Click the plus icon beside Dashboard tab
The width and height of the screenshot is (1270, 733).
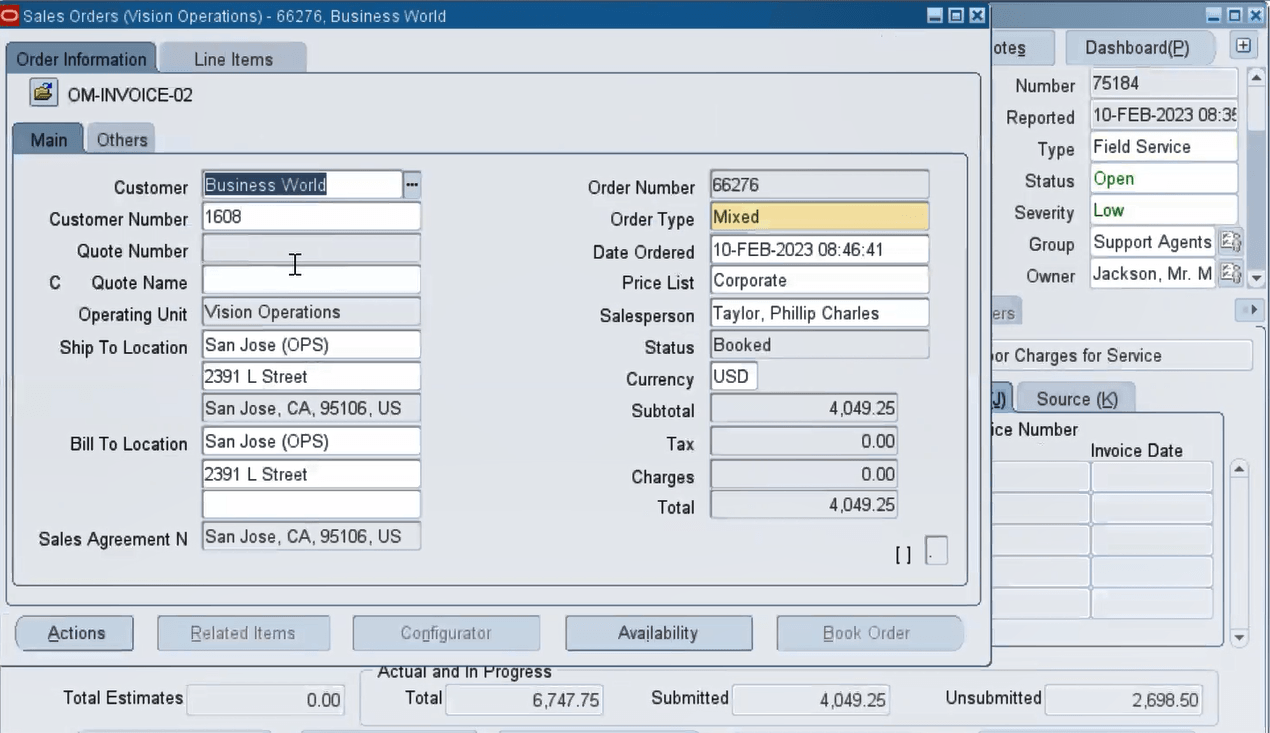pos(1243,46)
